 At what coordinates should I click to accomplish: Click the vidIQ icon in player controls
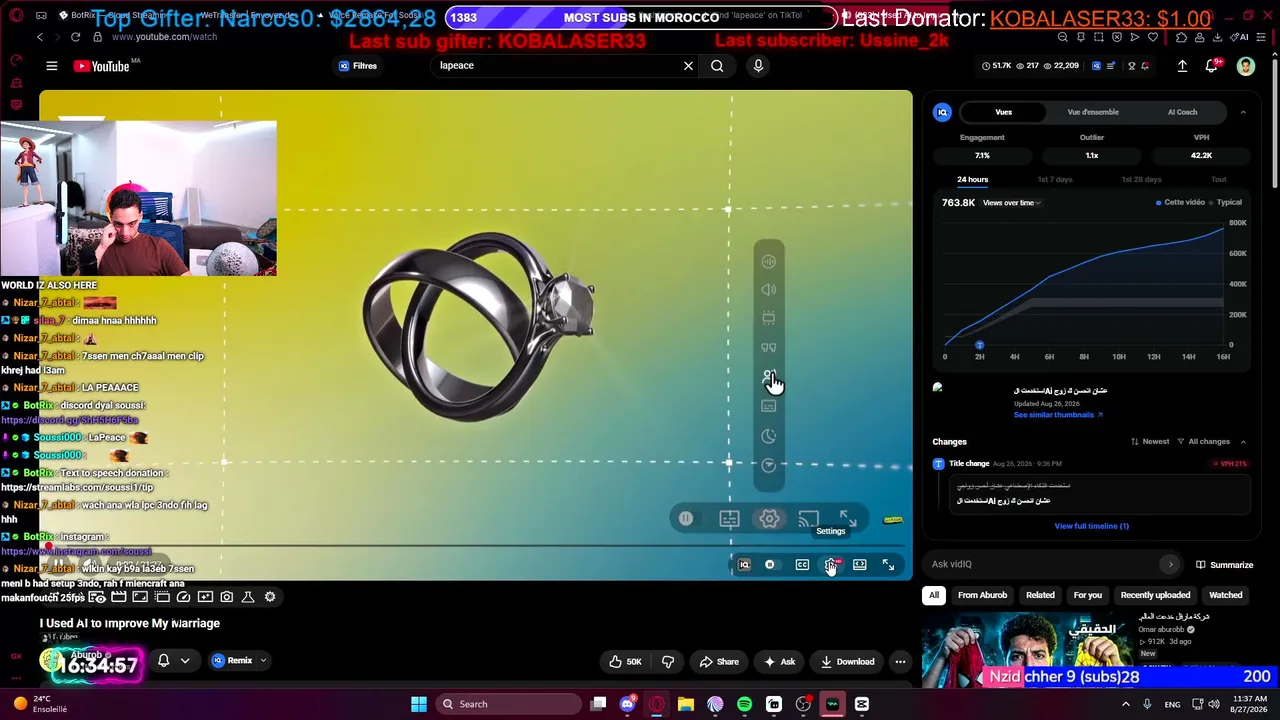click(x=744, y=565)
